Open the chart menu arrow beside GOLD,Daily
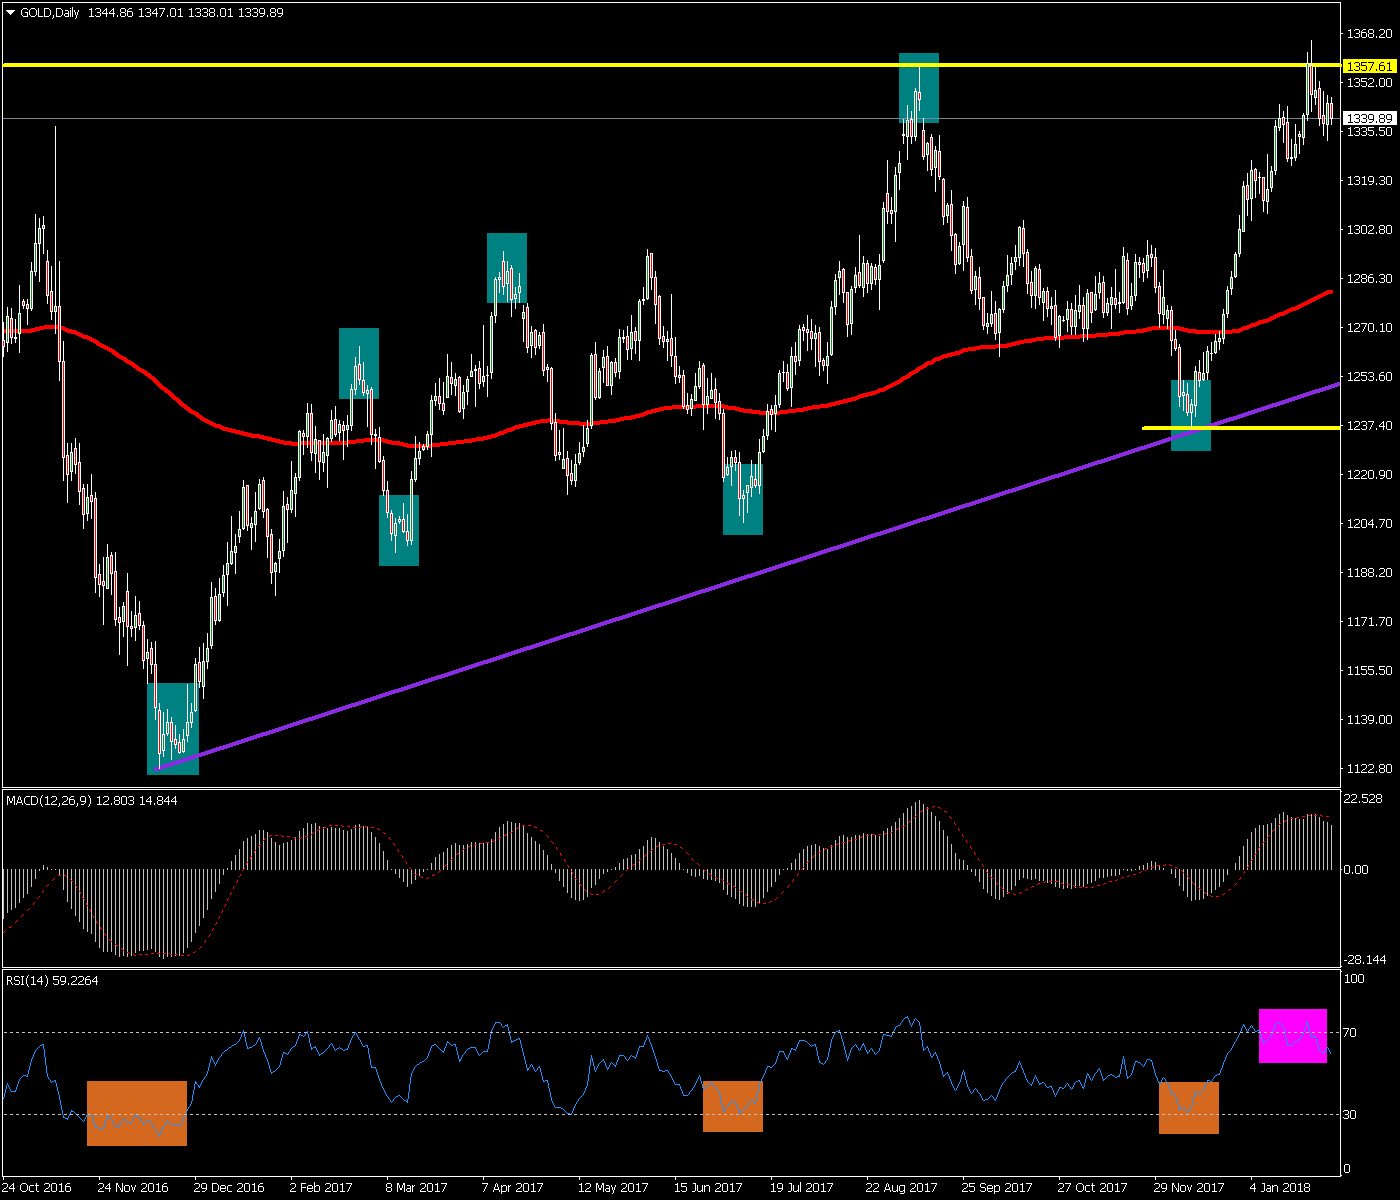 11,13
